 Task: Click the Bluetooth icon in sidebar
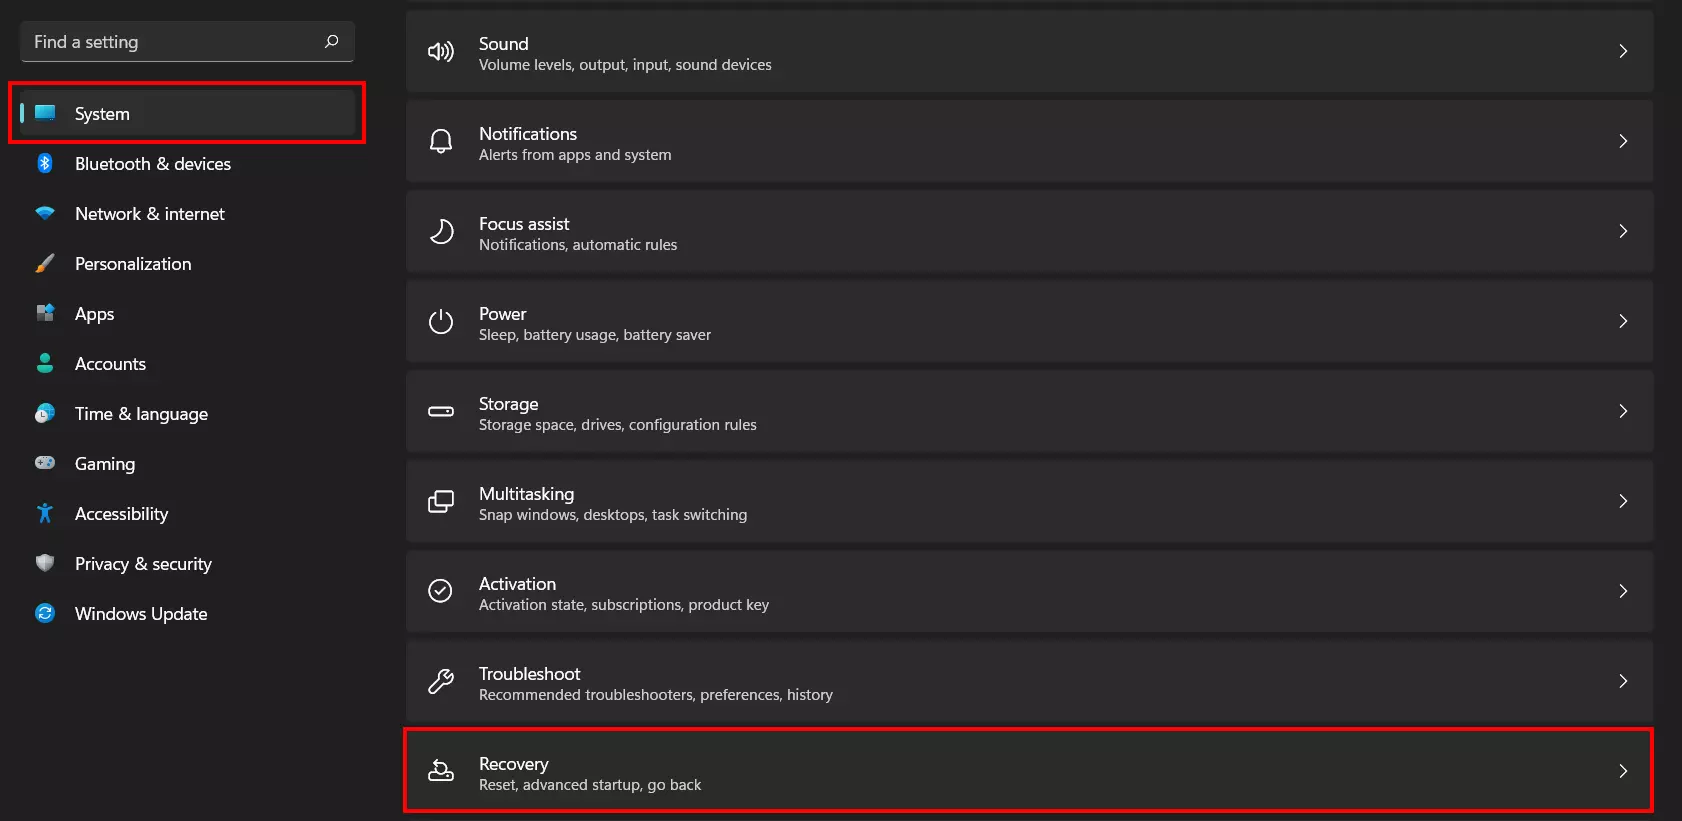[45, 163]
